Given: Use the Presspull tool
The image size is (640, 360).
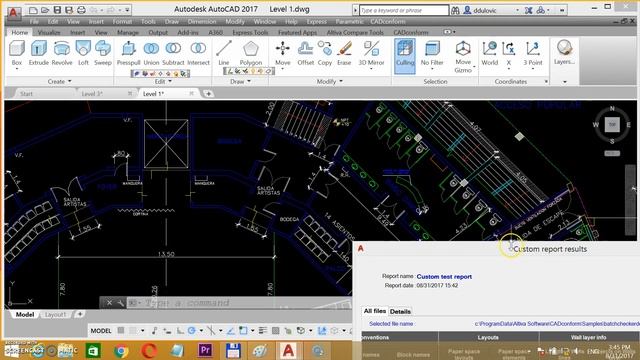Looking at the screenshot, I should 129,53.
